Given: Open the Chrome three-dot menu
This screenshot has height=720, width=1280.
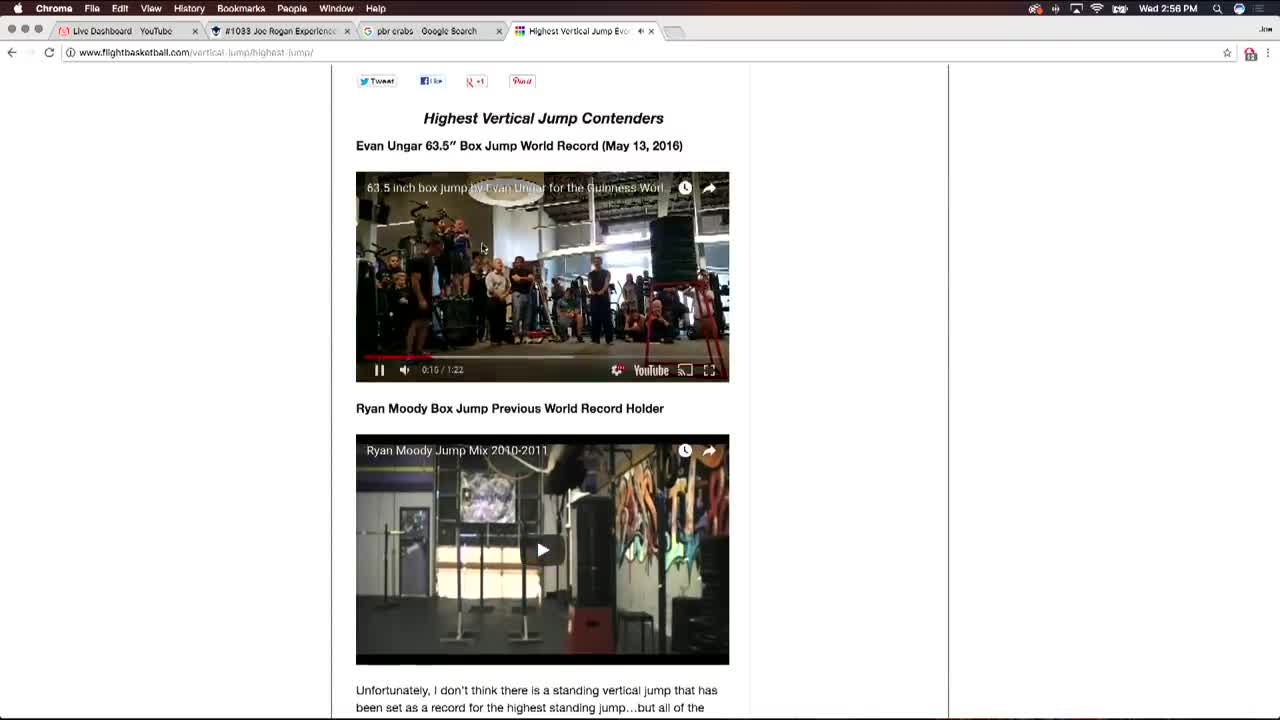Looking at the screenshot, I should click(1268, 53).
